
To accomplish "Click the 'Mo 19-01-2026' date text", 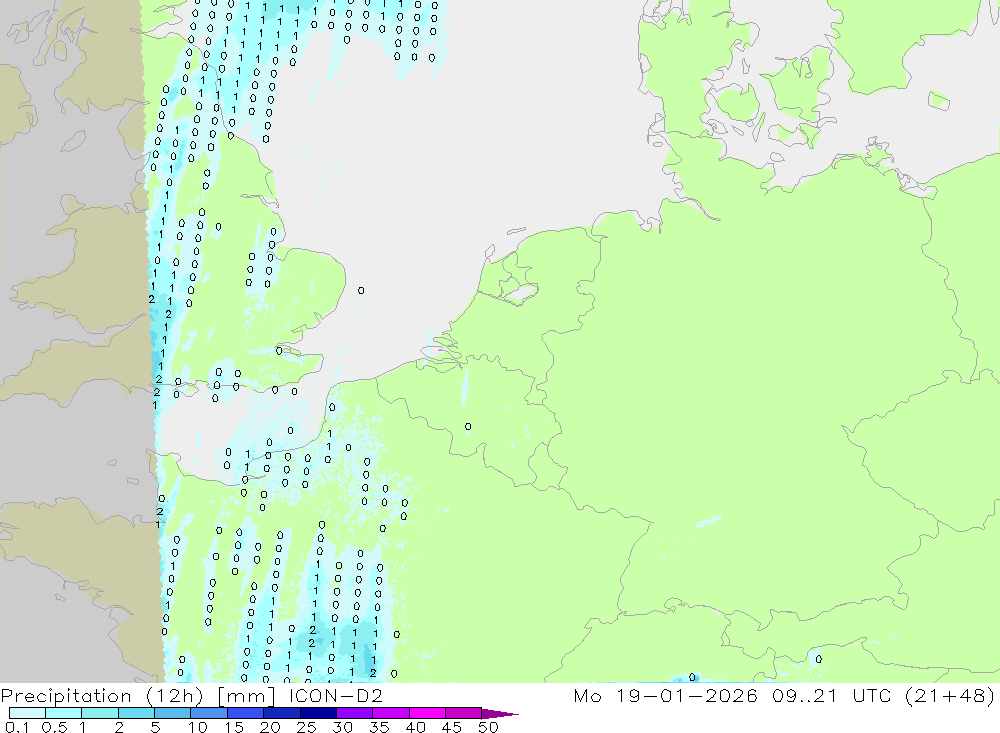I will coord(666,695).
